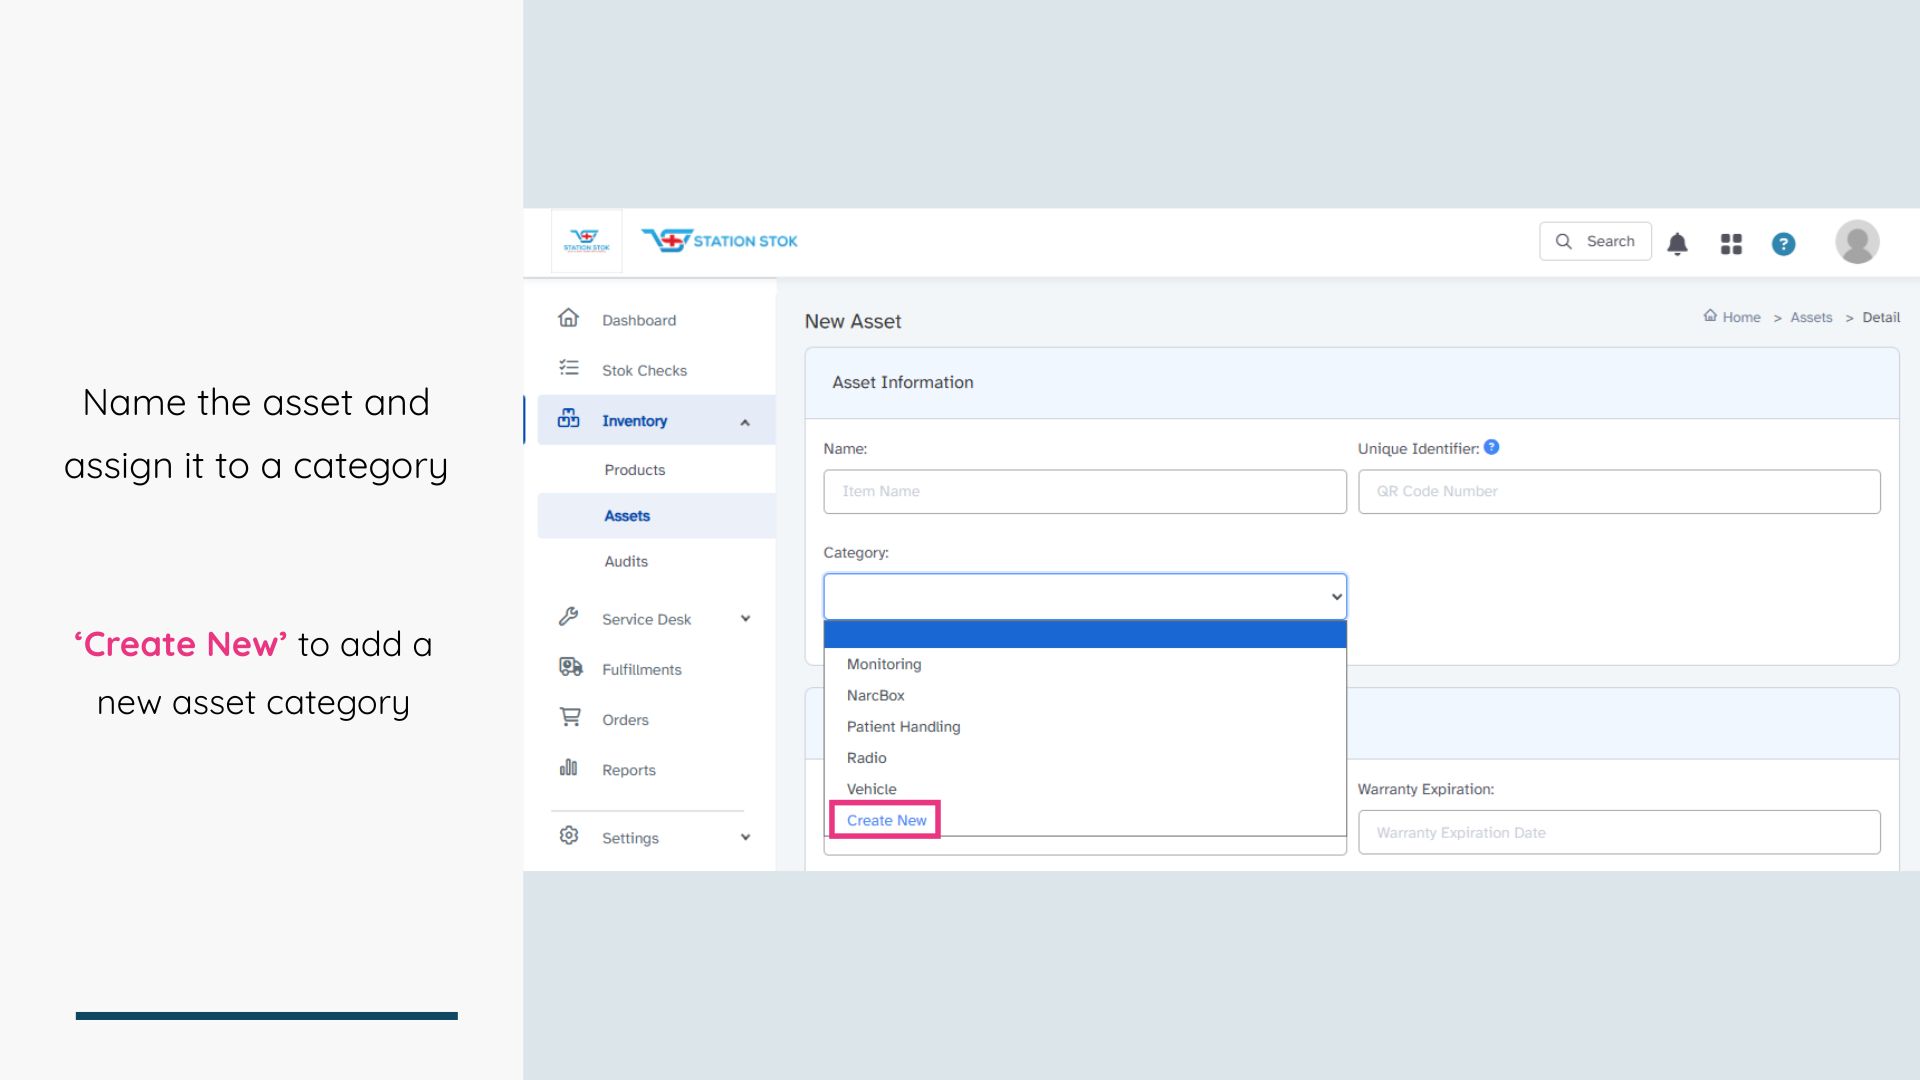Image resolution: width=1920 pixels, height=1080 pixels.
Task: Click the Orders cart icon
Action: pos(570,717)
